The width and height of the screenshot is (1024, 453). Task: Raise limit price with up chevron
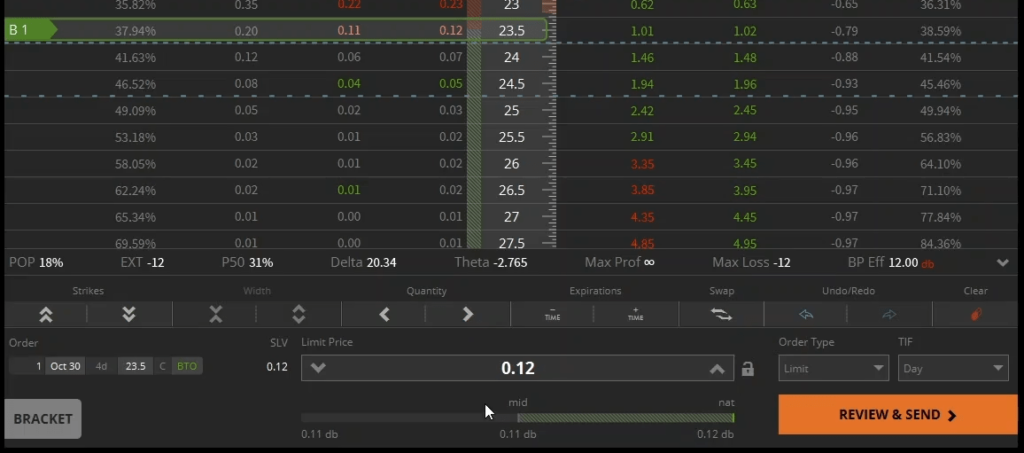(x=716, y=368)
